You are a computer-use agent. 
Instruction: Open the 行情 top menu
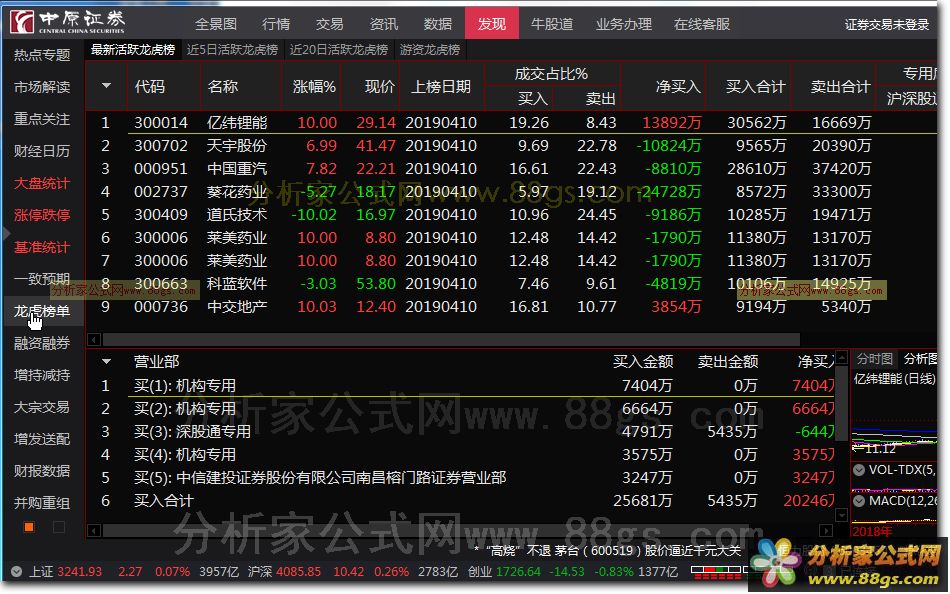pos(276,24)
